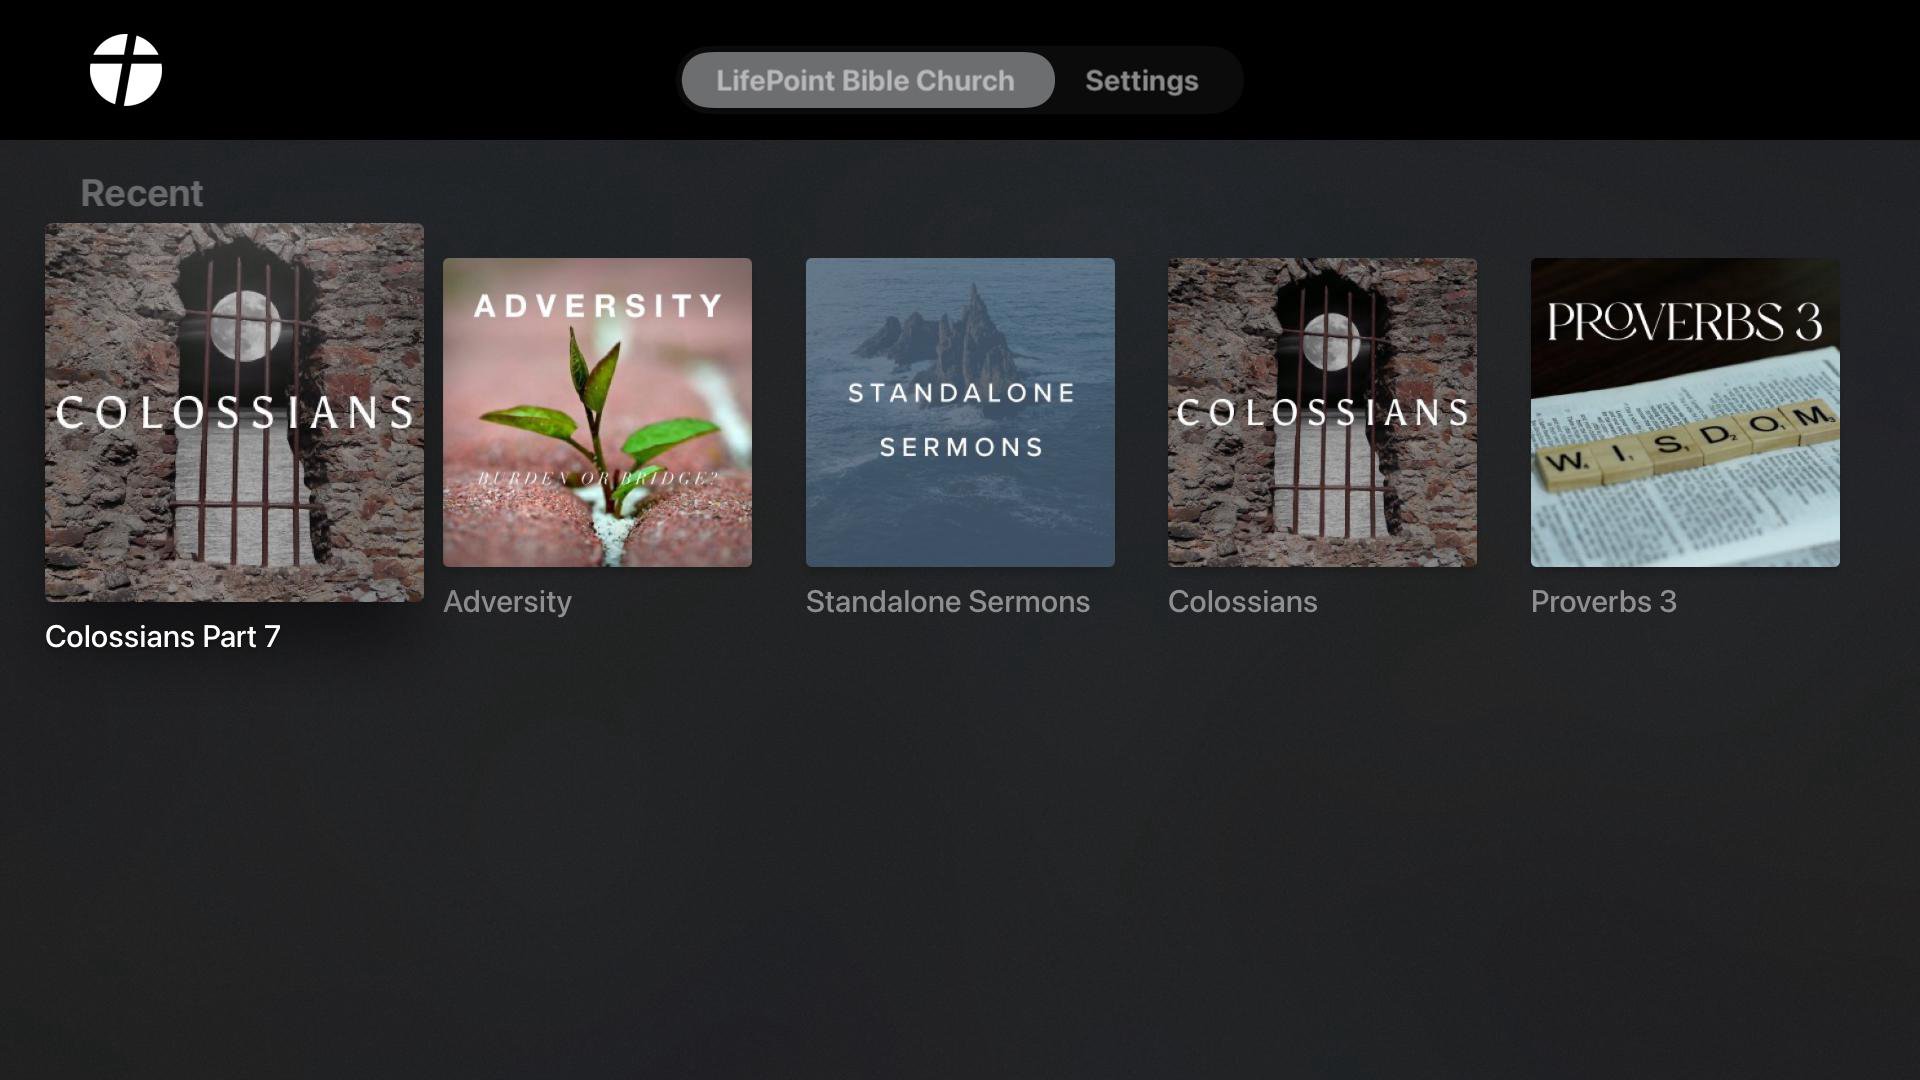Click the "PROVERBS 3" heading inside the artwork
The width and height of the screenshot is (1920, 1080).
click(x=1685, y=322)
